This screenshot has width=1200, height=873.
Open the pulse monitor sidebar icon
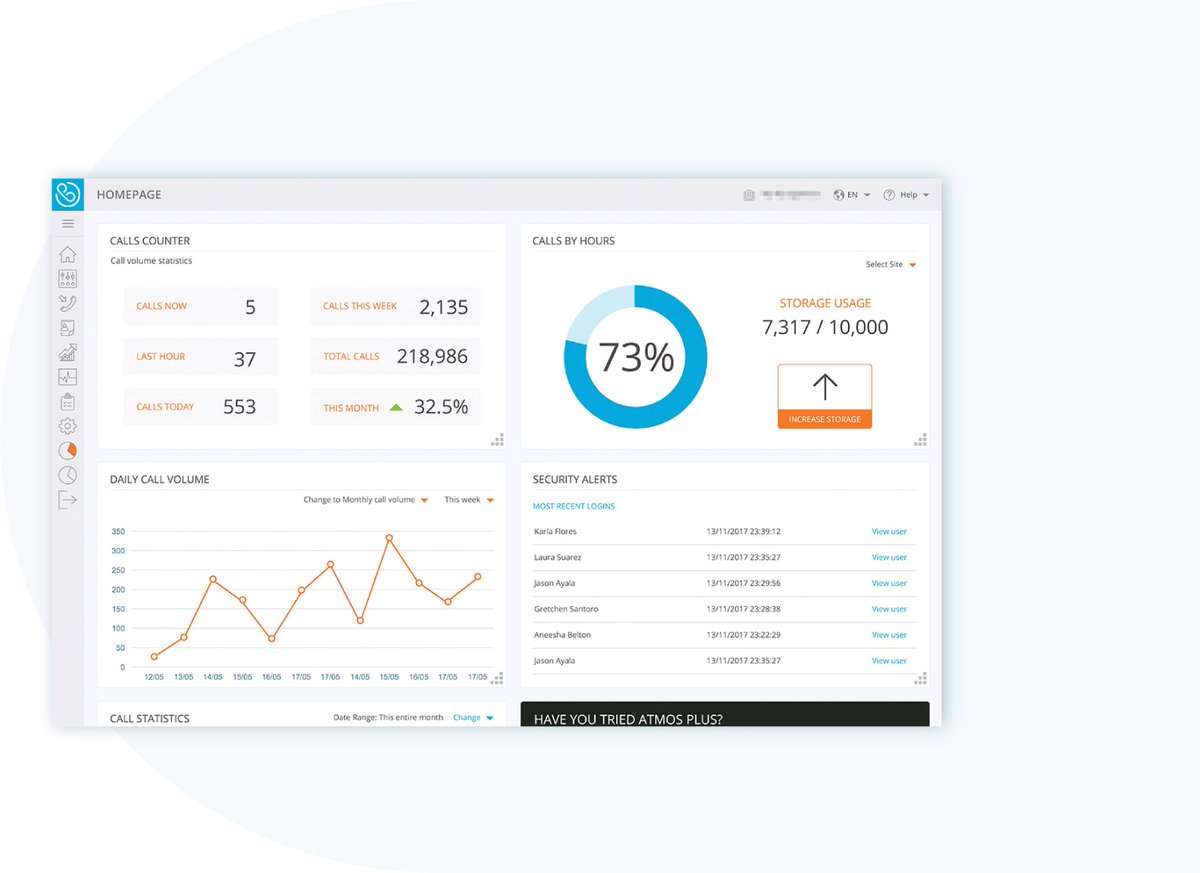tap(68, 377)
